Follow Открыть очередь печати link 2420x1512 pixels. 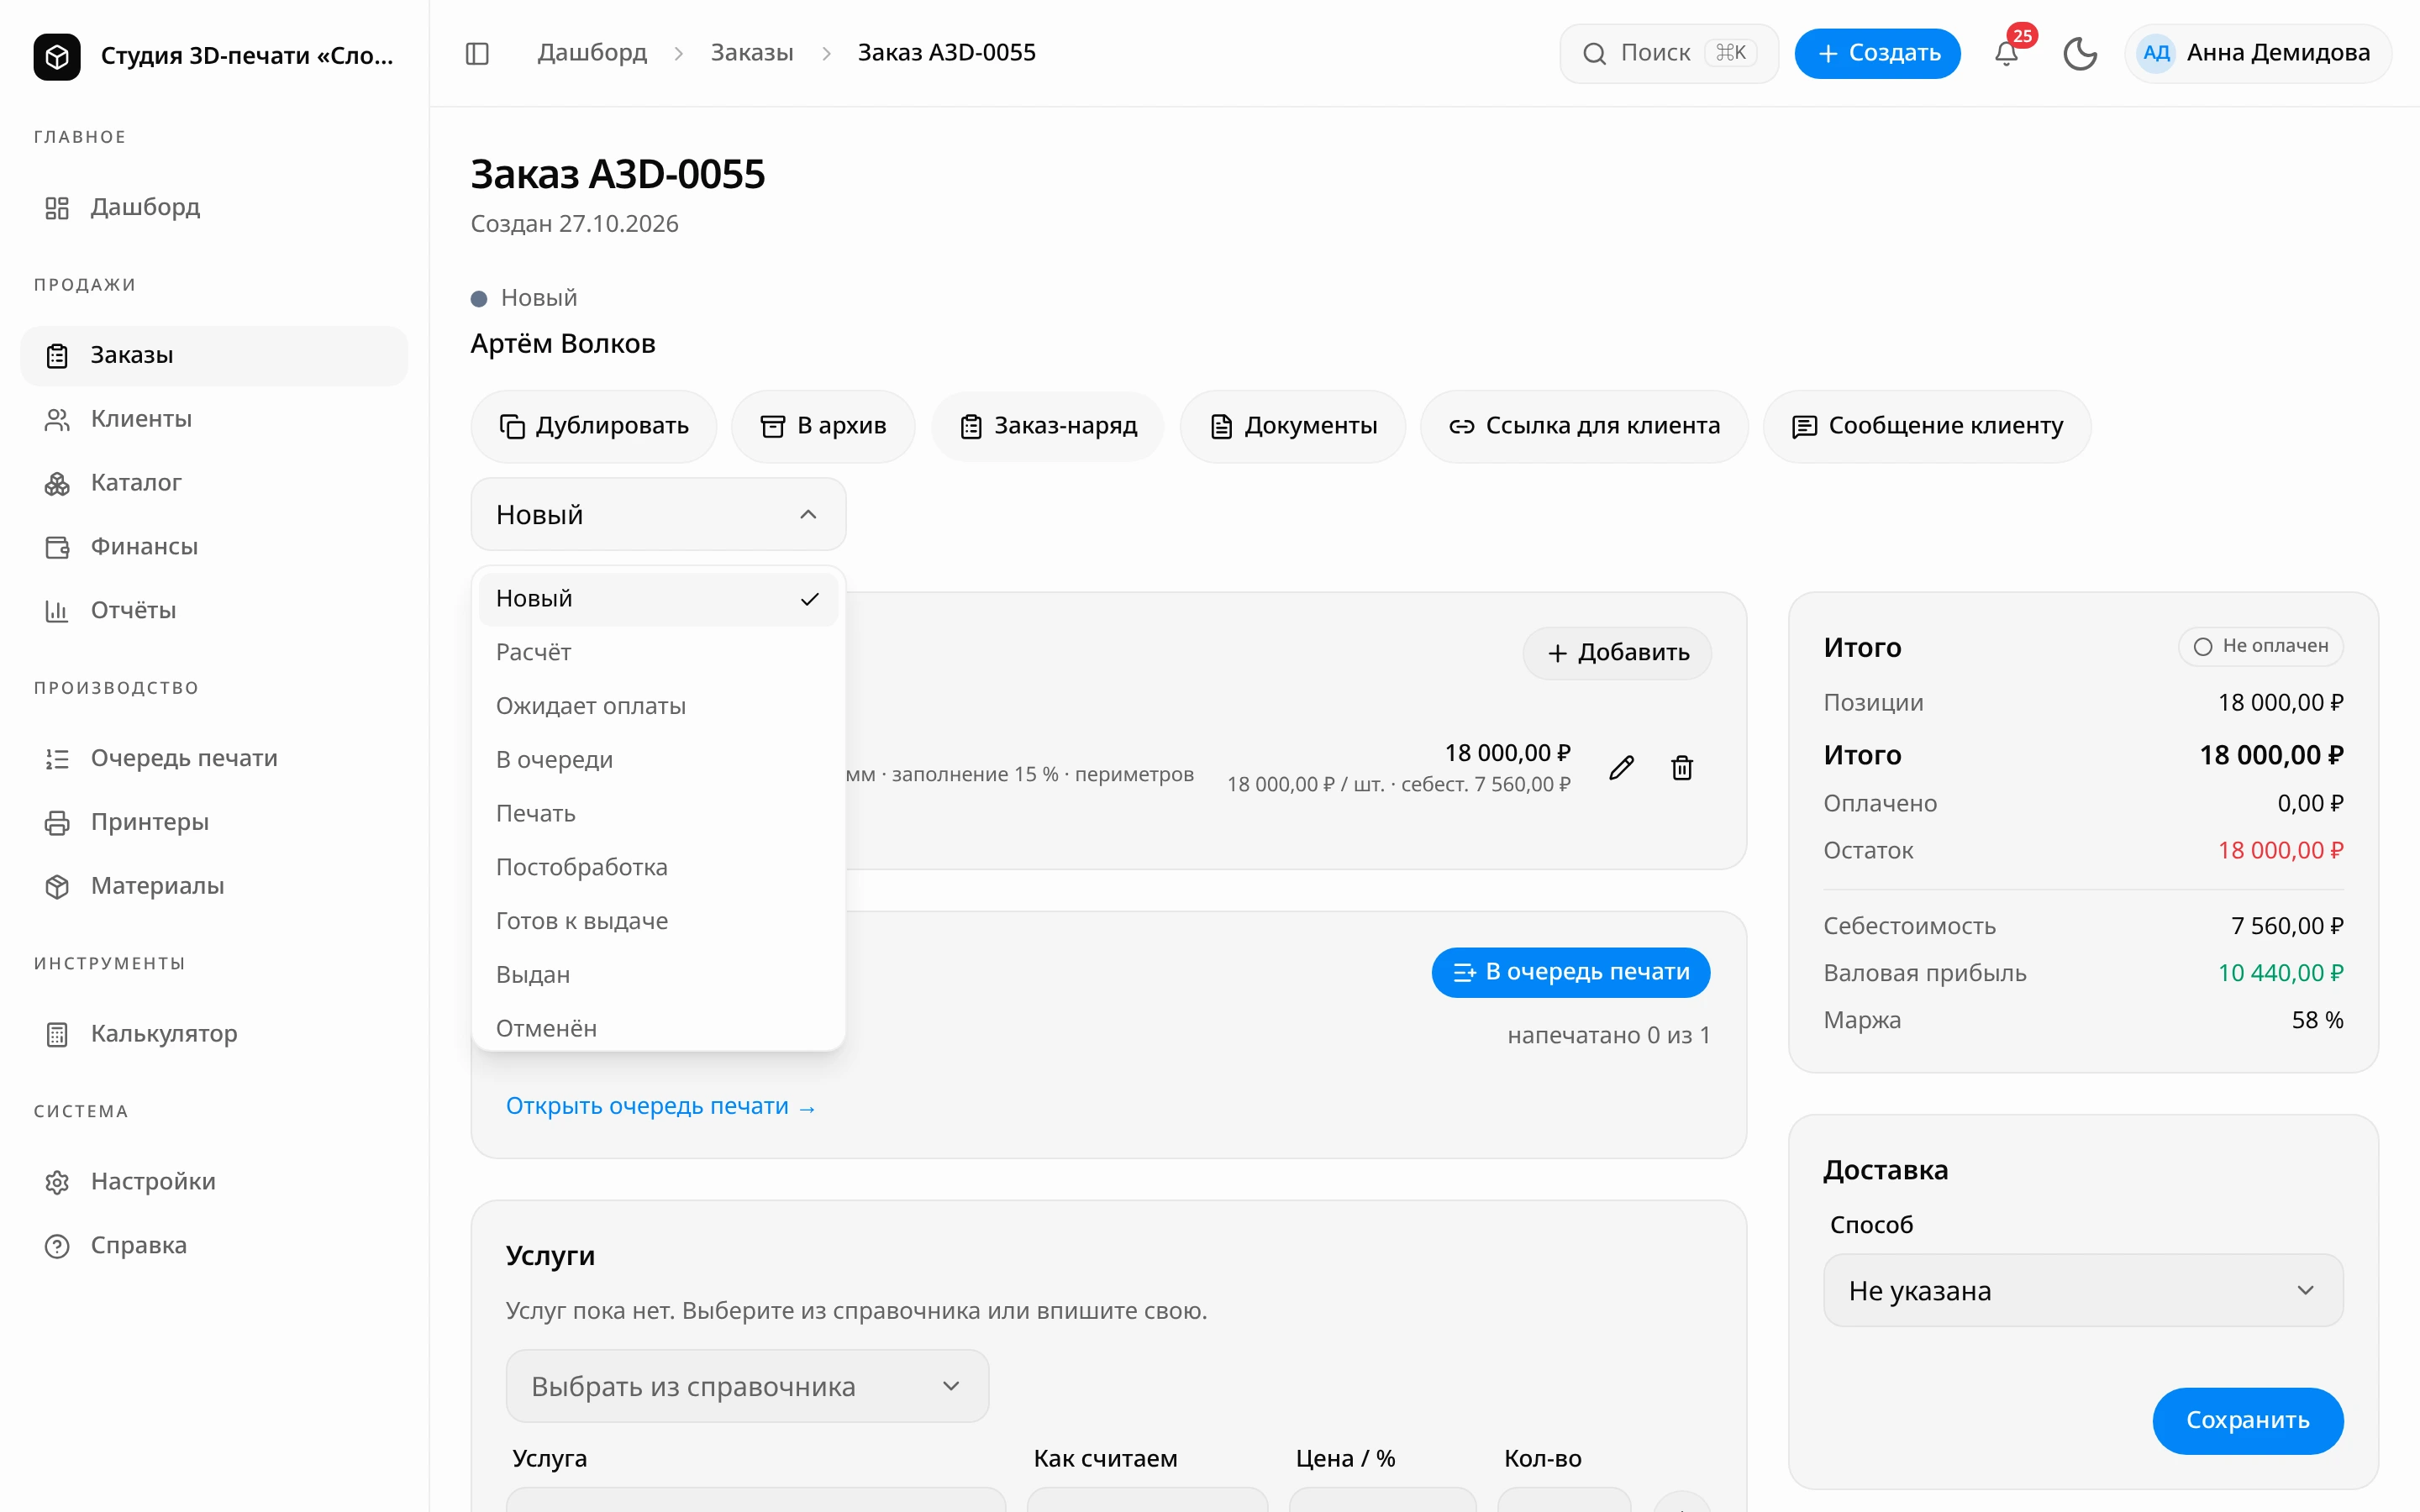tap(660, 1106)
